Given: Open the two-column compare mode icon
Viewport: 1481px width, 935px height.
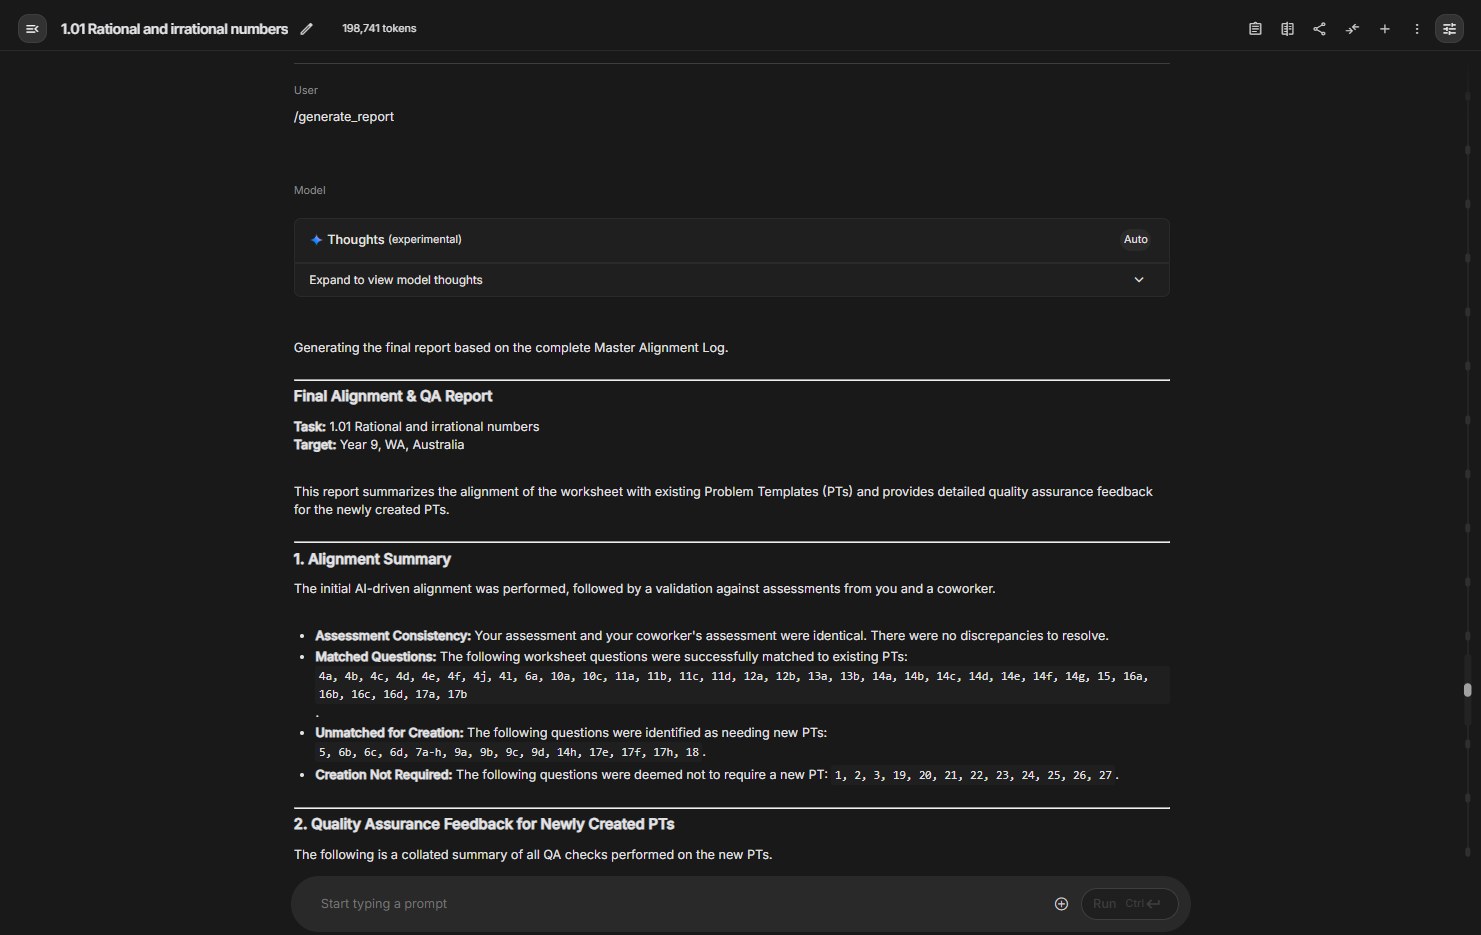Looking at the screenshot, I should coord(1287,29).
